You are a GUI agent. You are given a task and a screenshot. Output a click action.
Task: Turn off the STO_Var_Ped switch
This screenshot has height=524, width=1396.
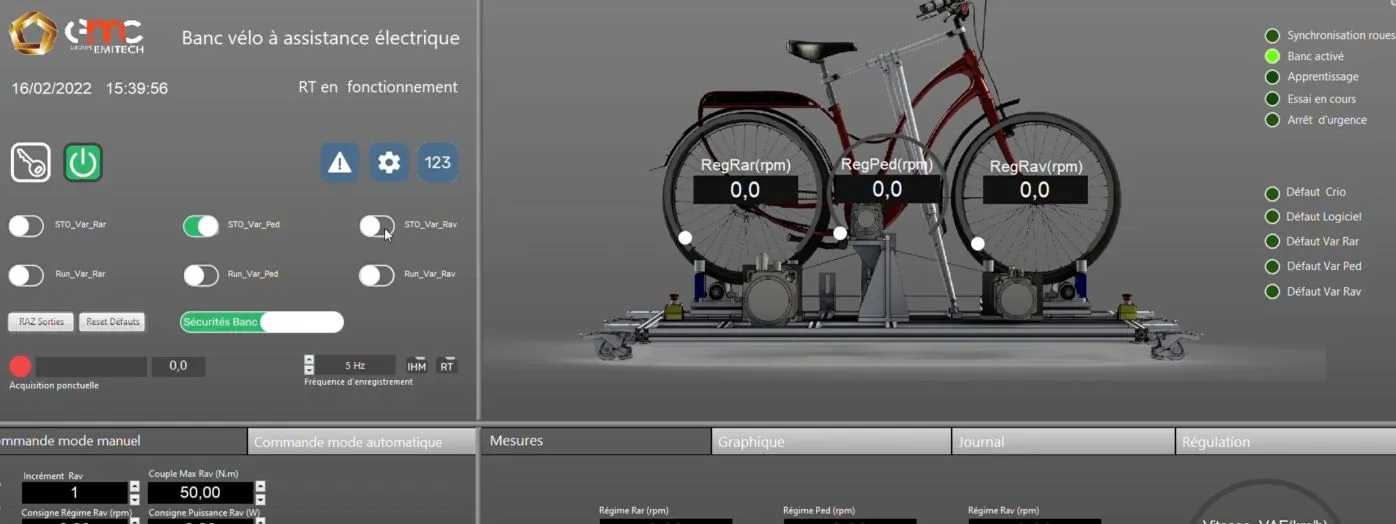click(x=201, y=226)
